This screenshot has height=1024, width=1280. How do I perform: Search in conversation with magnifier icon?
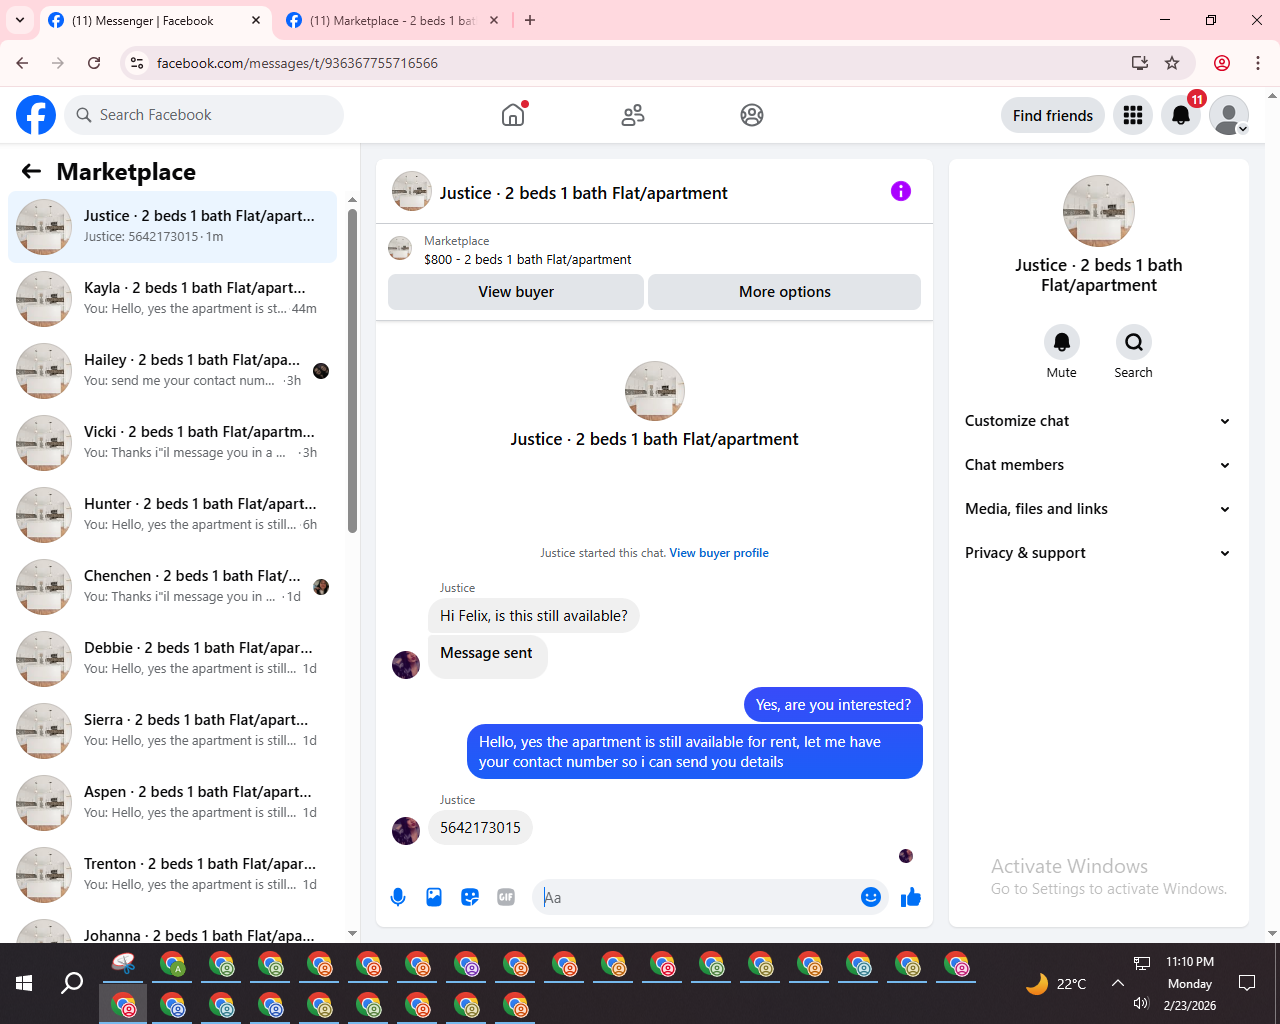(x=1134, y=342)
